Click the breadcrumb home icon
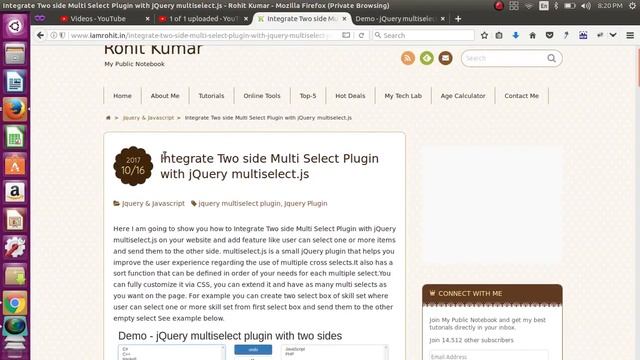This screenshot has width=640, height=360. 108,118
